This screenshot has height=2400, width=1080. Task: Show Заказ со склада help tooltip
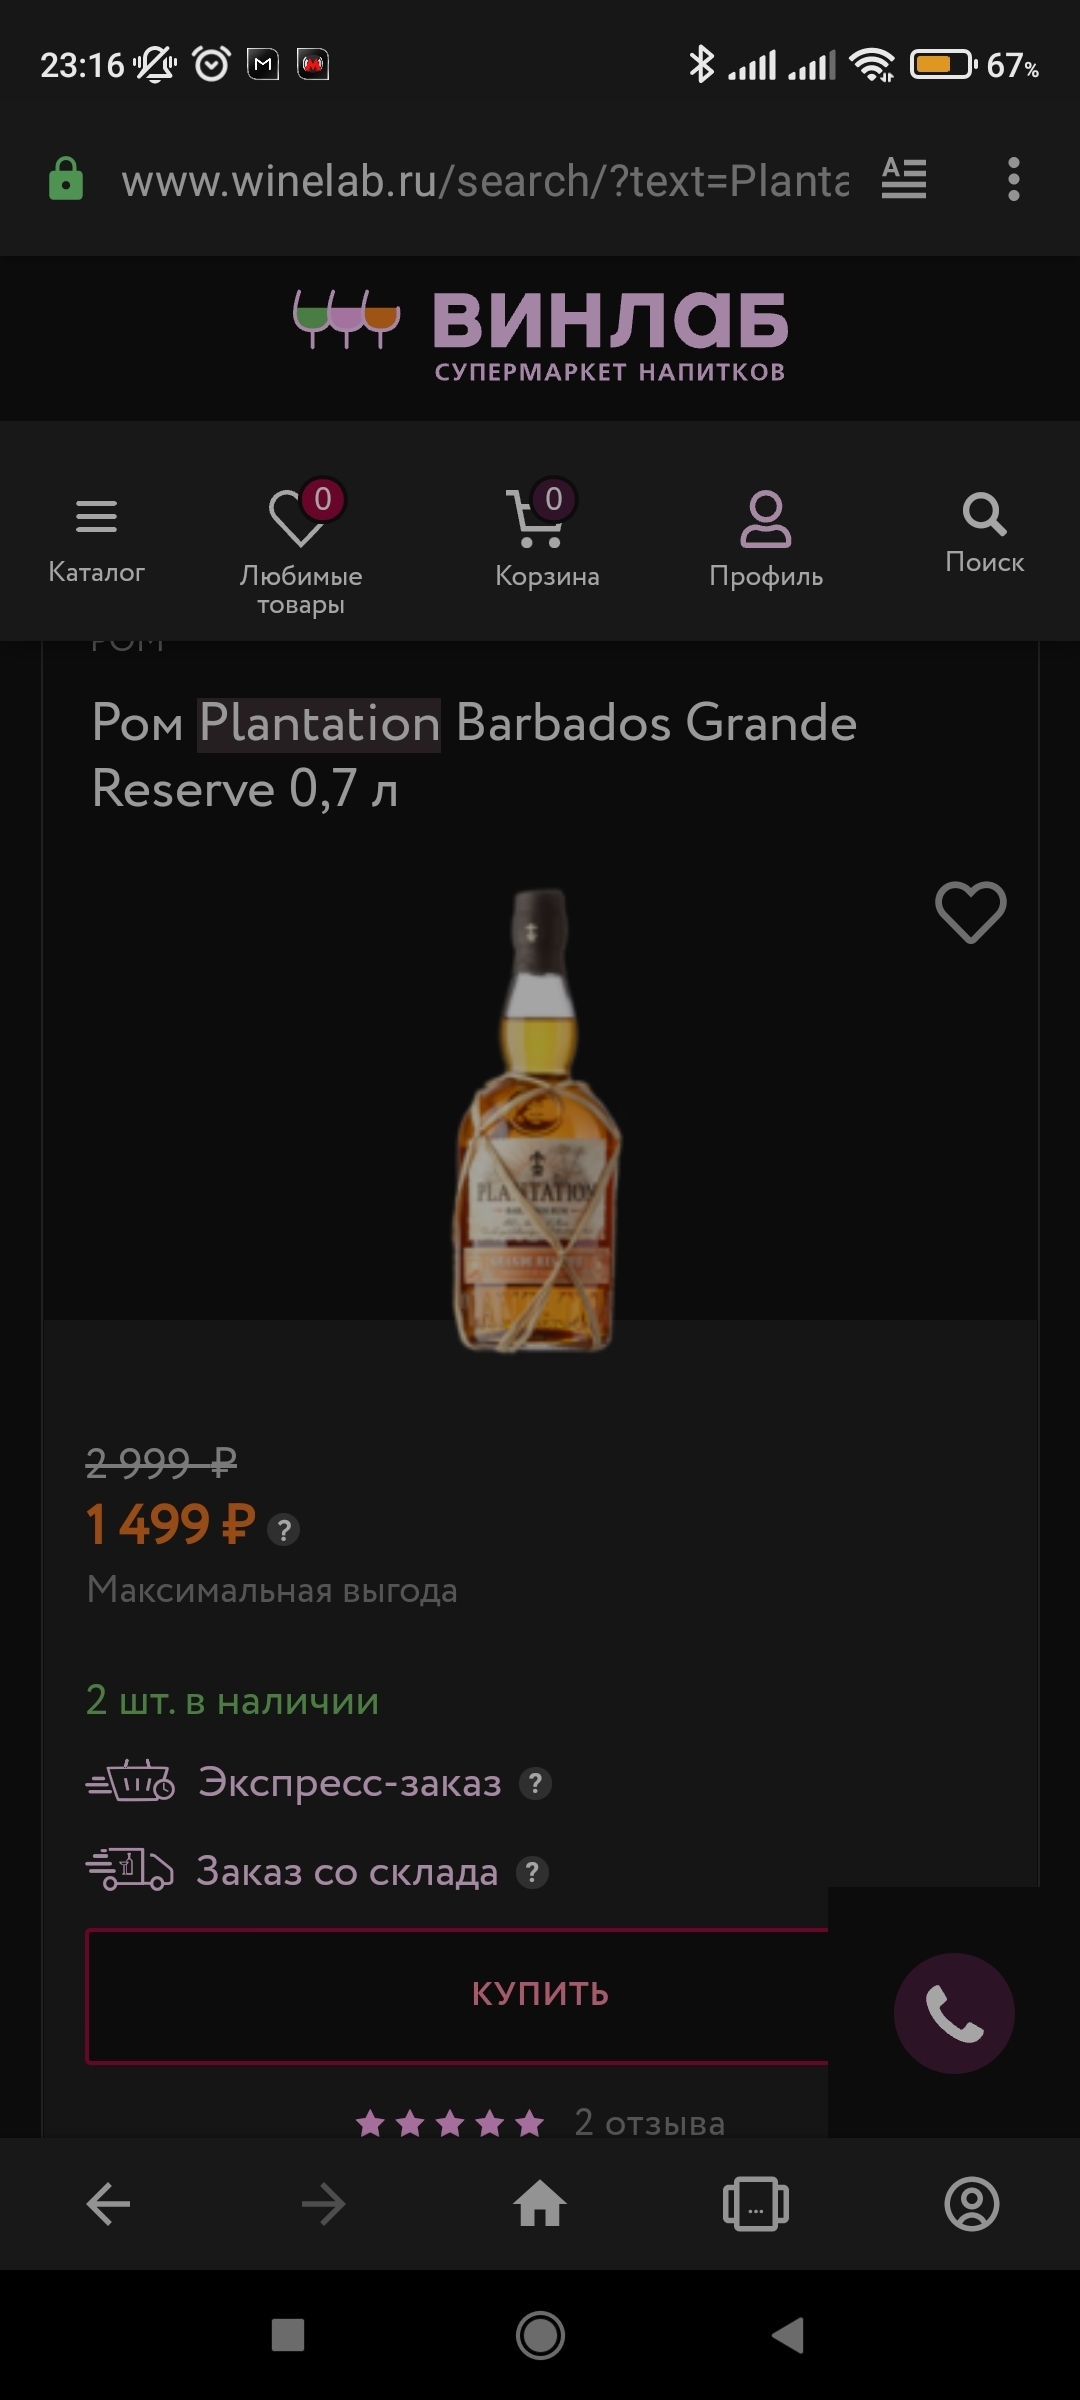click(x=532, y=1872)
